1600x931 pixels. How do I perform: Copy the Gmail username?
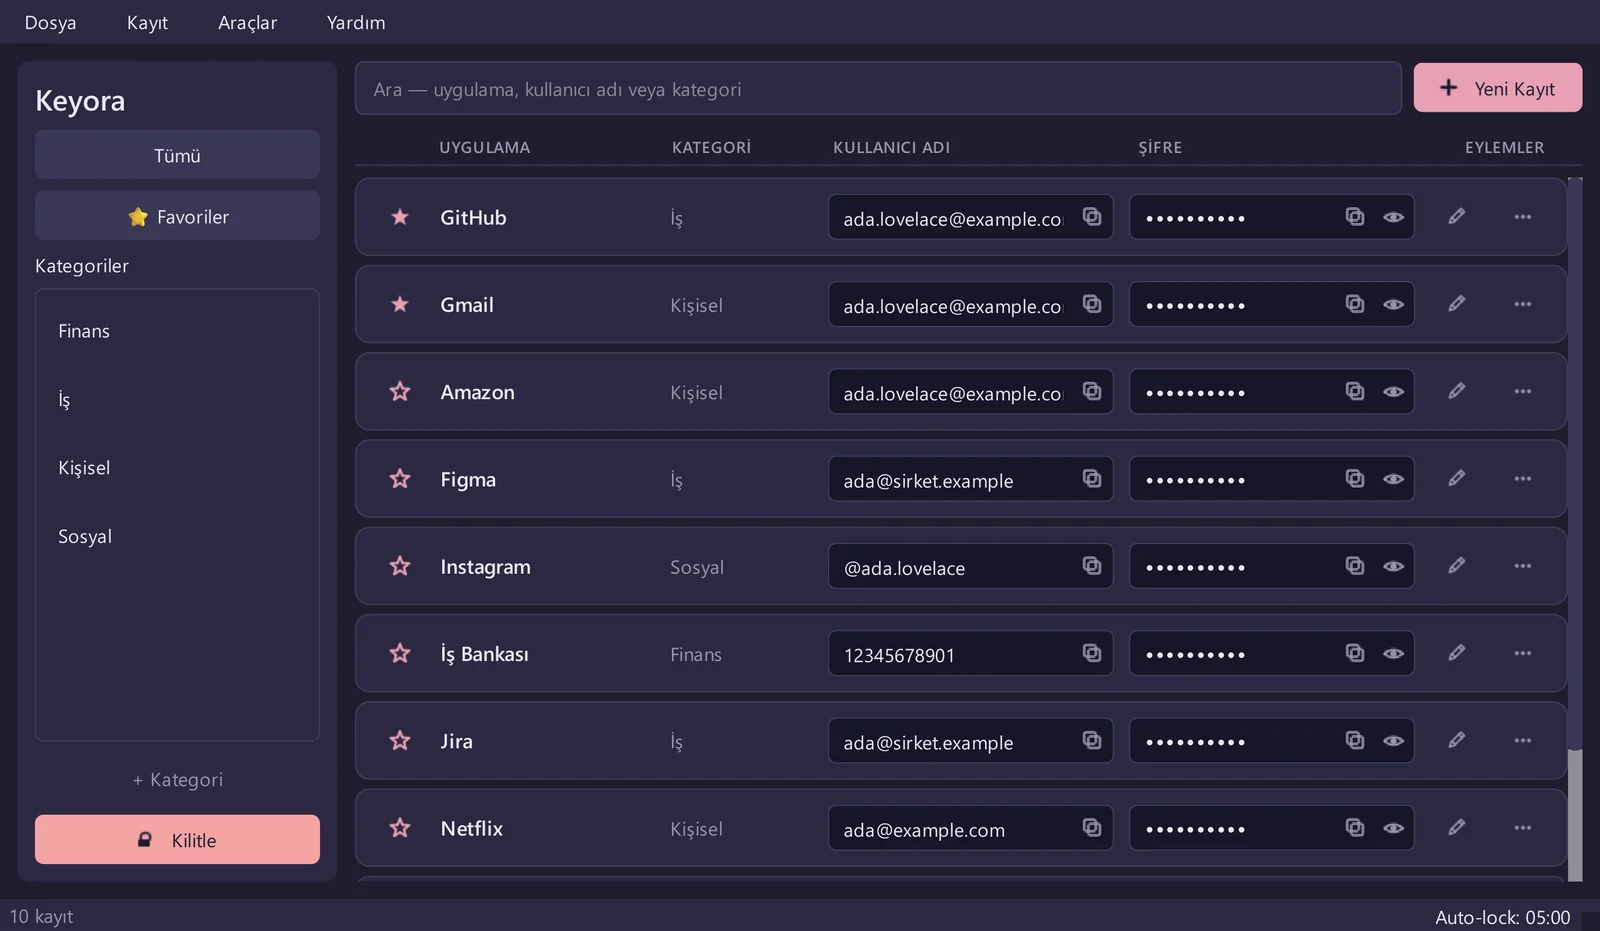[x=1092, y=304]
